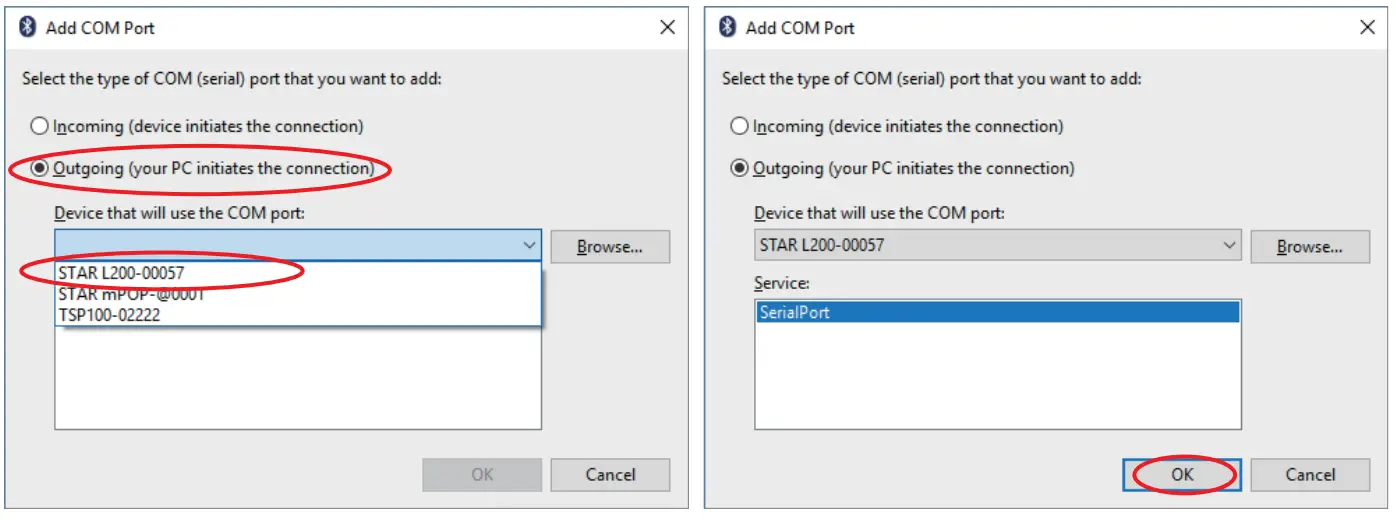Open STAR L200-00057 dropdown in right dialog
This screenshot has width=1396, height=520.
tap(998, 246)
